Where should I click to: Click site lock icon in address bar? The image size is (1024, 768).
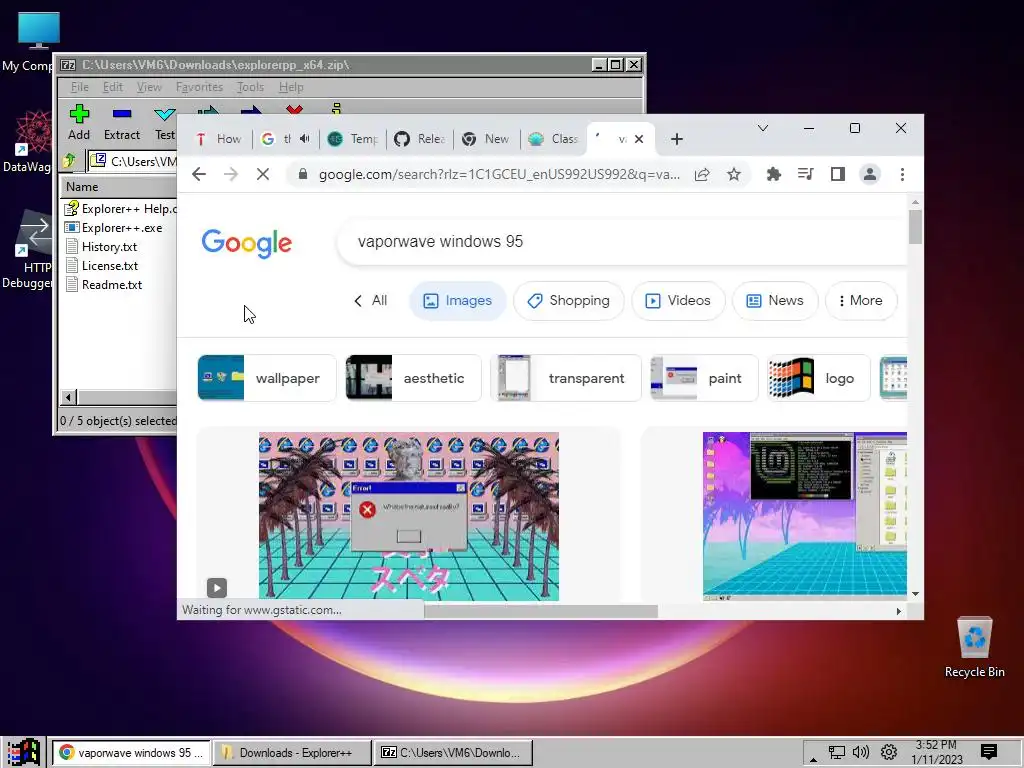click(x=302, y=174)
